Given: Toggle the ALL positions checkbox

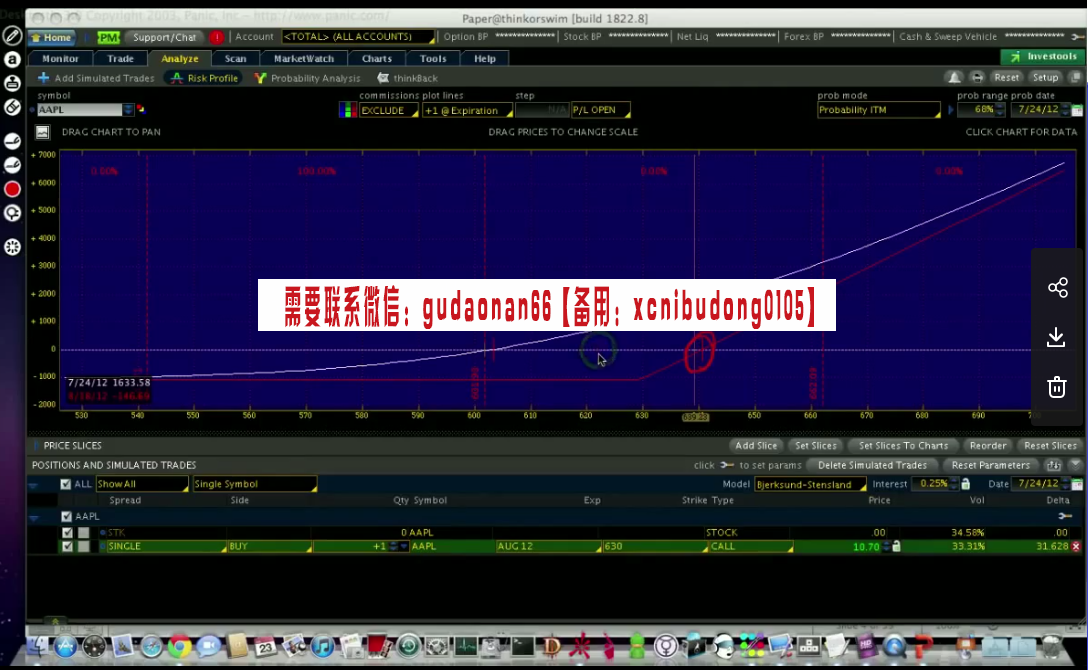Looking at the screenshot, I should pyautogui.click(x=66, y=484).
